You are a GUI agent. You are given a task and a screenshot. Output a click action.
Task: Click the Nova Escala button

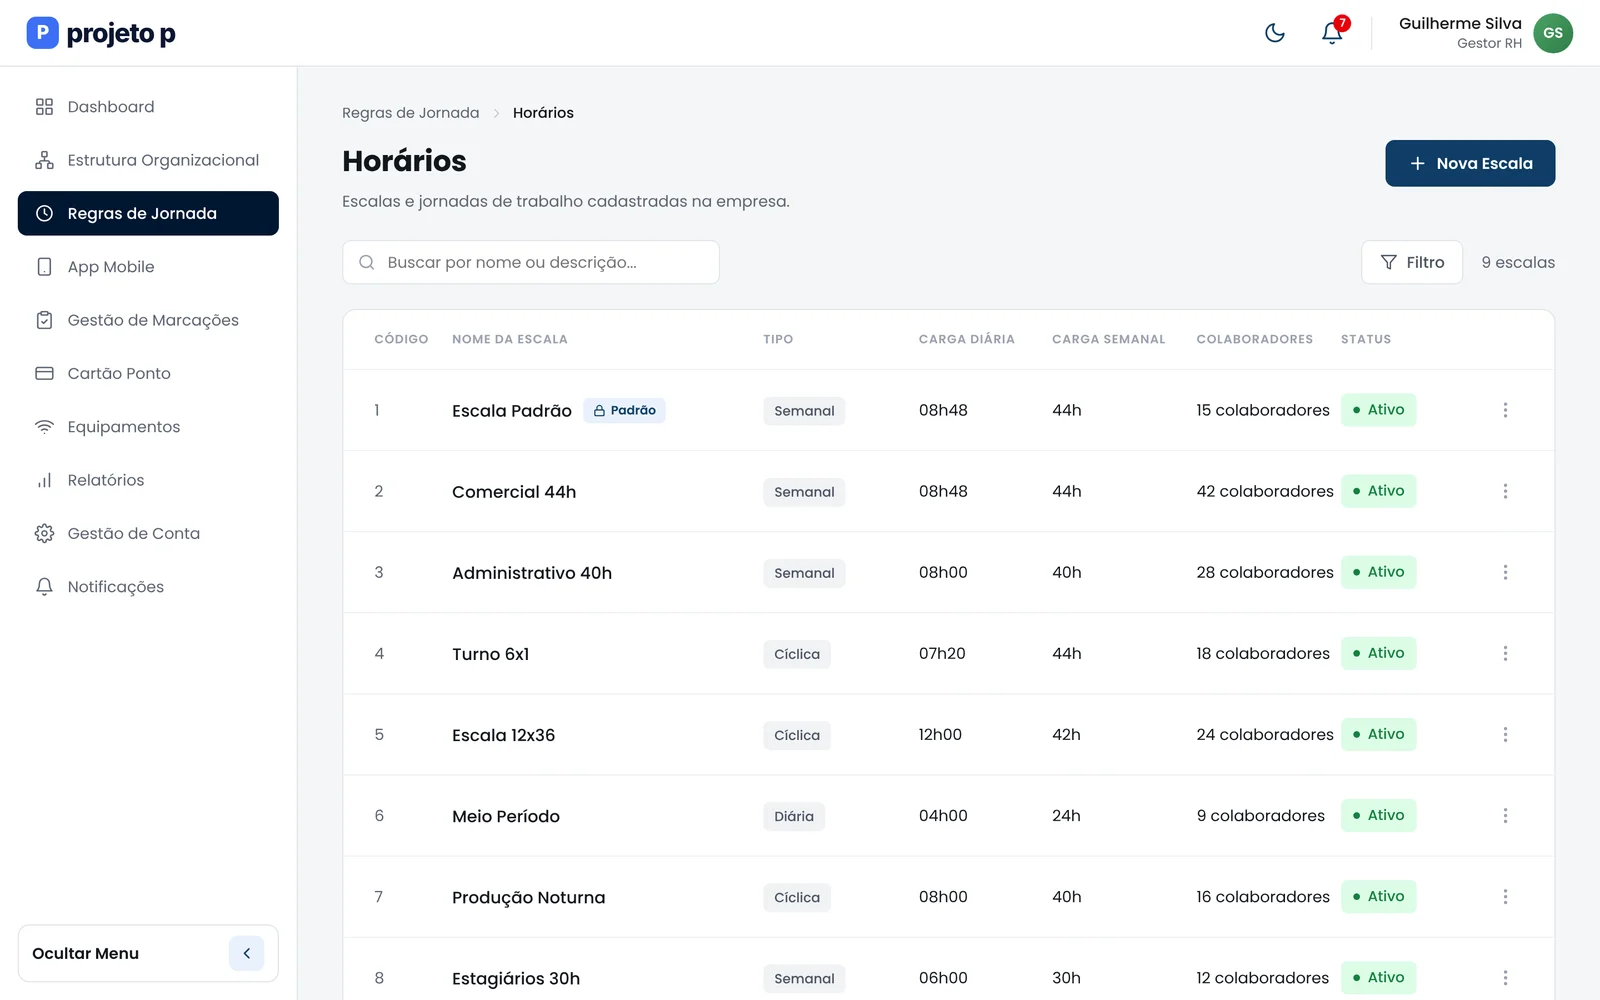[1470, 163]
